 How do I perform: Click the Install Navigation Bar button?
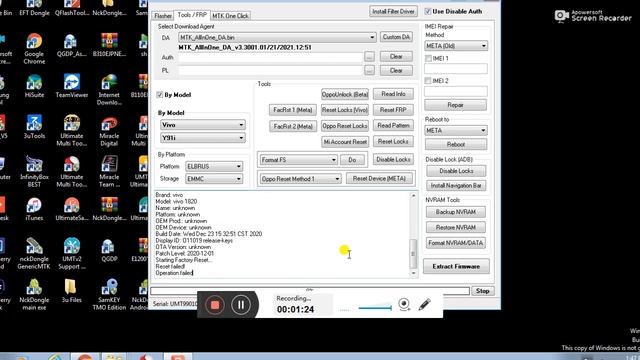456,185
